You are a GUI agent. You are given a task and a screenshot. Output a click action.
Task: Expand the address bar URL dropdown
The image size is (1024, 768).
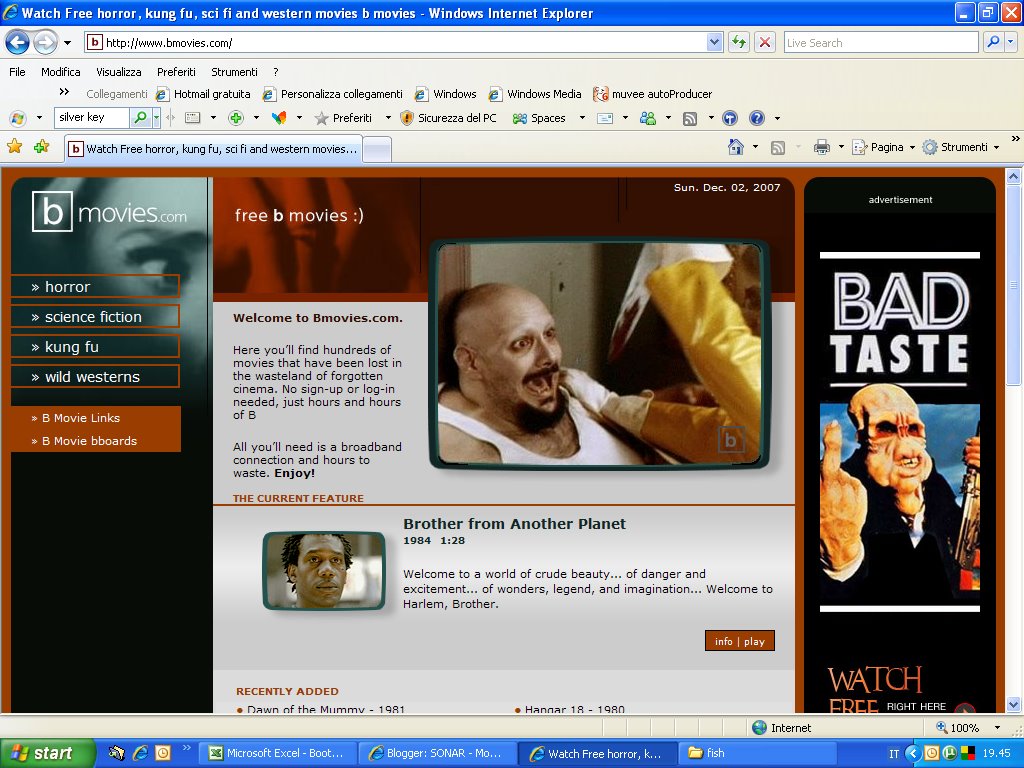[714, 42]
